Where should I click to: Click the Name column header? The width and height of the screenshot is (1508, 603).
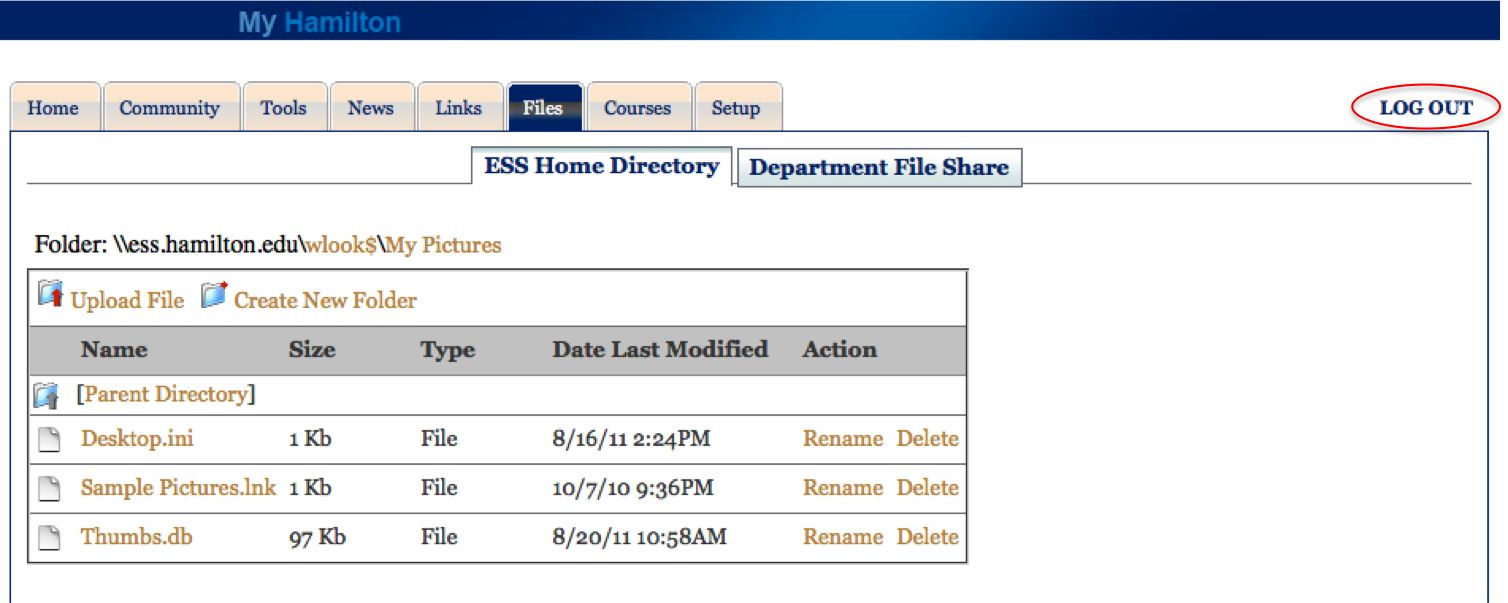pos(114,350)
